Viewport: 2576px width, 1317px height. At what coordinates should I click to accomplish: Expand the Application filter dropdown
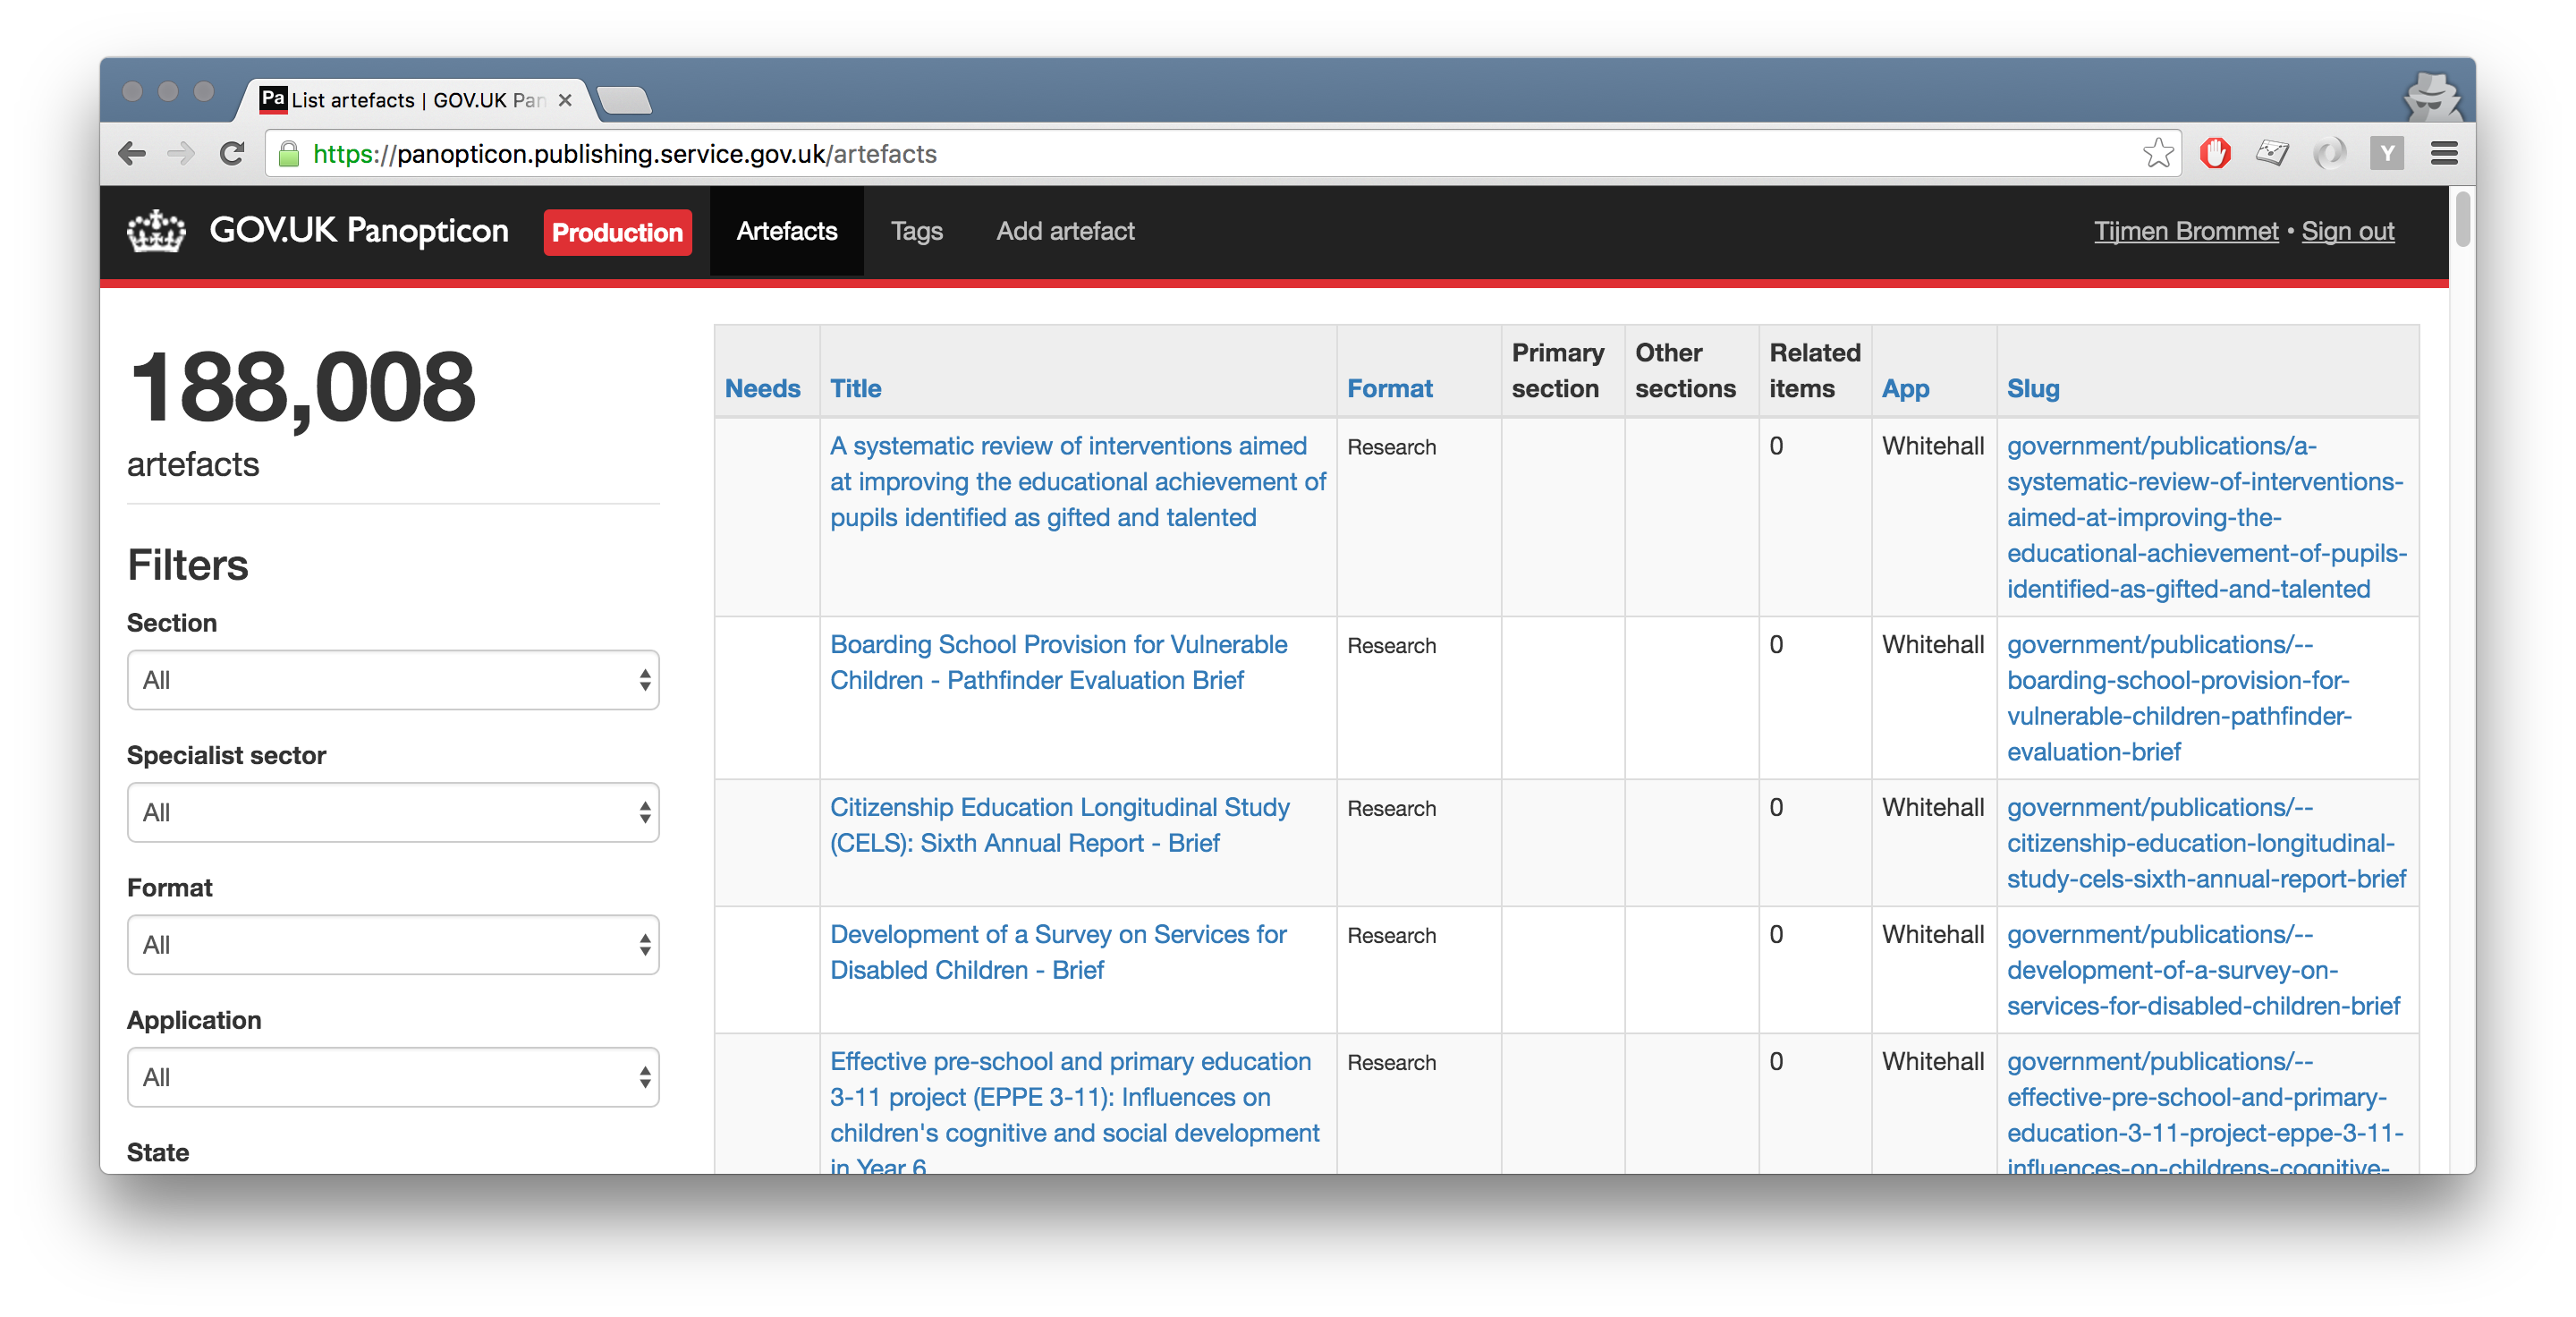393,1077
